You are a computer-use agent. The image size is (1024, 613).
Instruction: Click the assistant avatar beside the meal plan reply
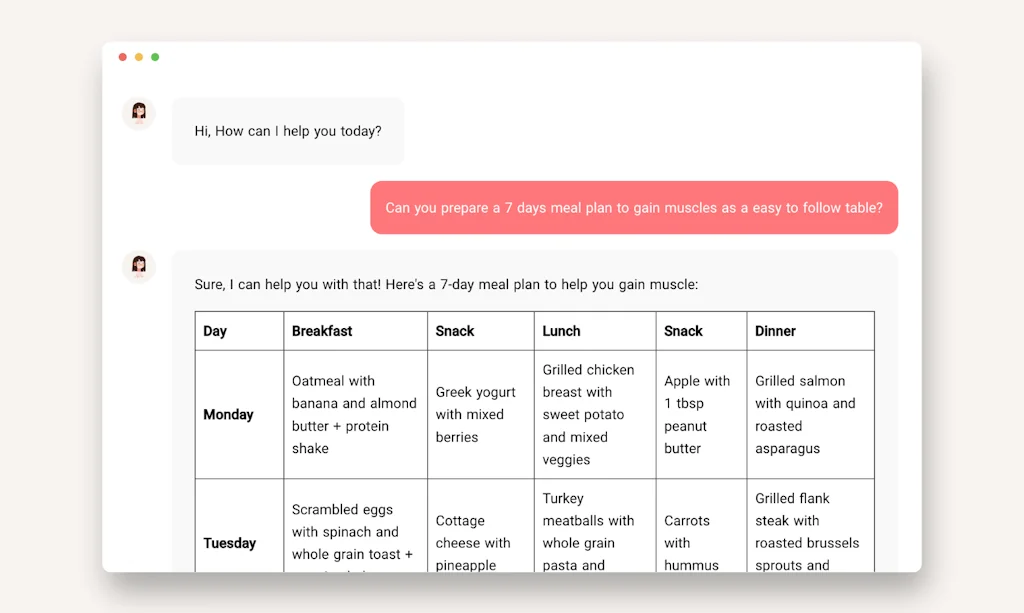click(x=138, y=267)
